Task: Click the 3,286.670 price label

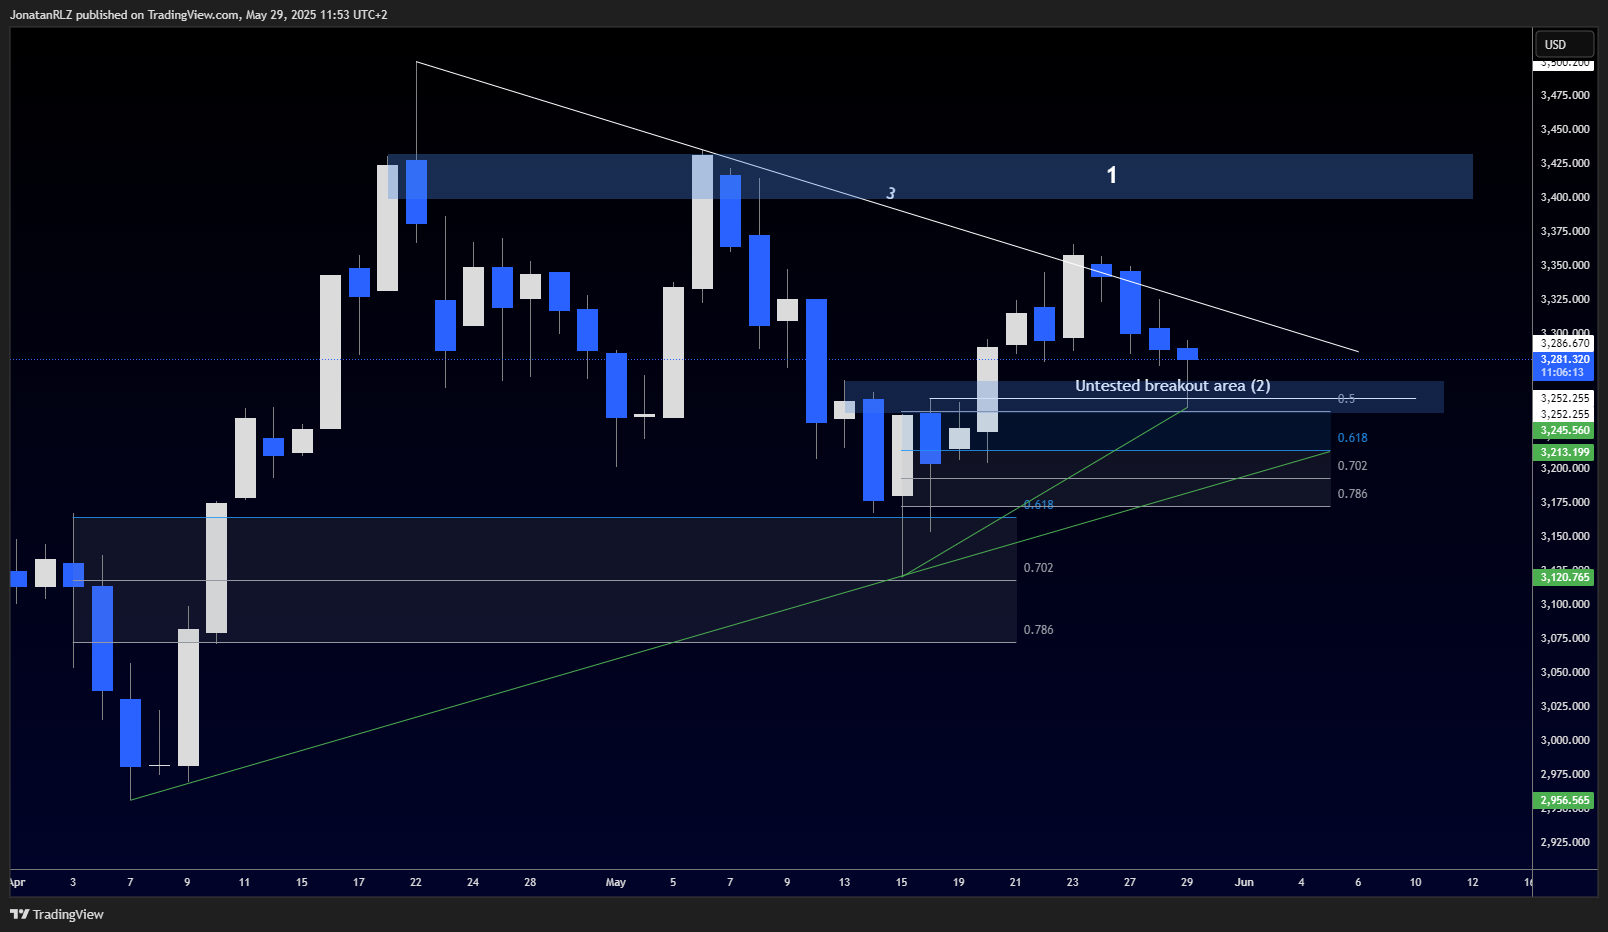Action: 1564,343
